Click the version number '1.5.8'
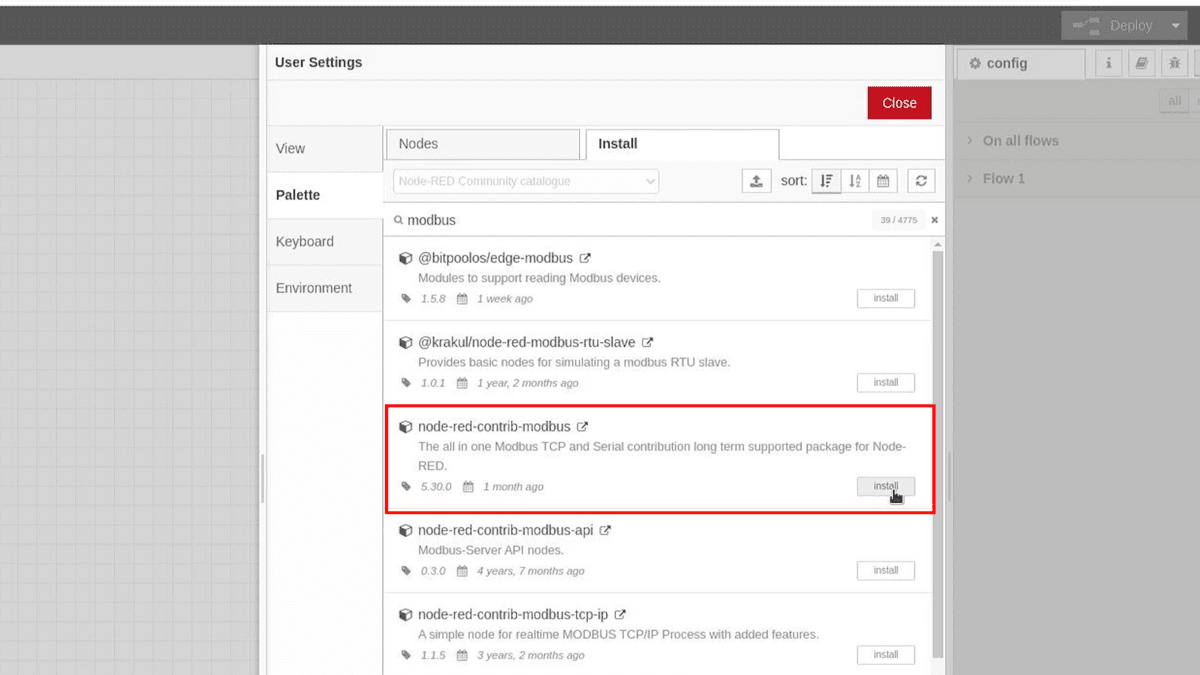1200x675 pixels. point(433,299)
